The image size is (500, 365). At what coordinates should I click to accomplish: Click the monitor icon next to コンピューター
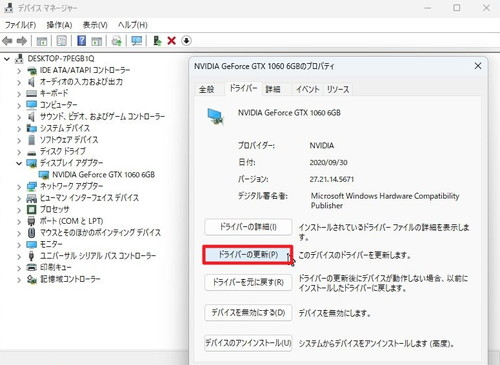[x=31, y=105]
